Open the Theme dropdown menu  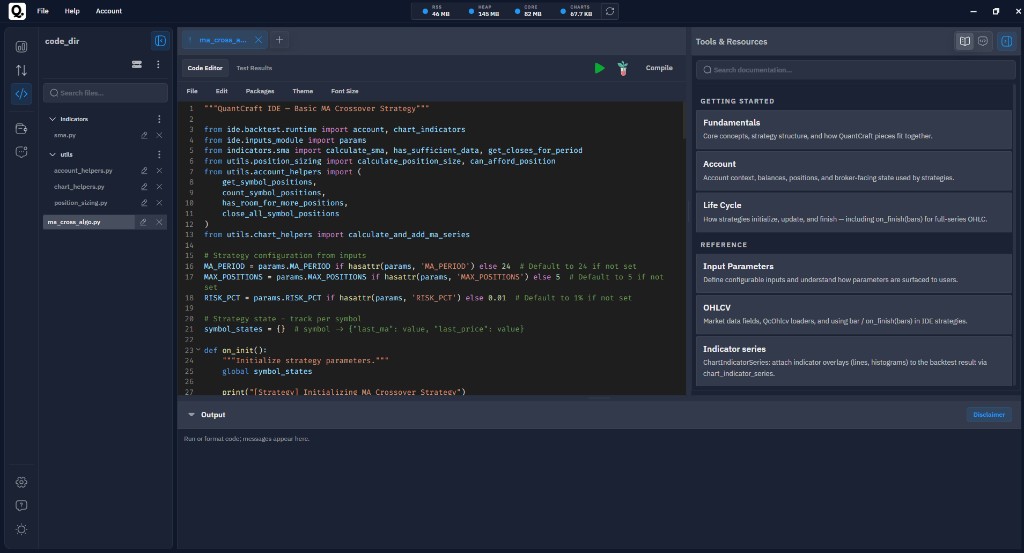302,91
